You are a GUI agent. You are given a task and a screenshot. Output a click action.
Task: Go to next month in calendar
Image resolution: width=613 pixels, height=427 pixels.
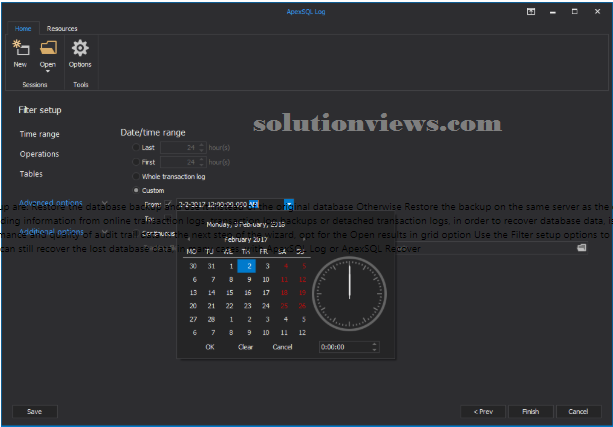pos(303,239)
